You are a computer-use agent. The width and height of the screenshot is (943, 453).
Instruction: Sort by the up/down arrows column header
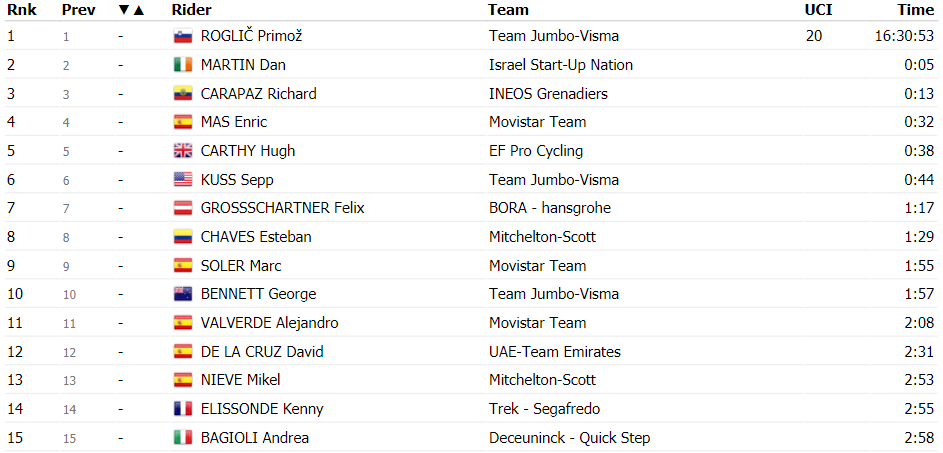coord(132,10)
